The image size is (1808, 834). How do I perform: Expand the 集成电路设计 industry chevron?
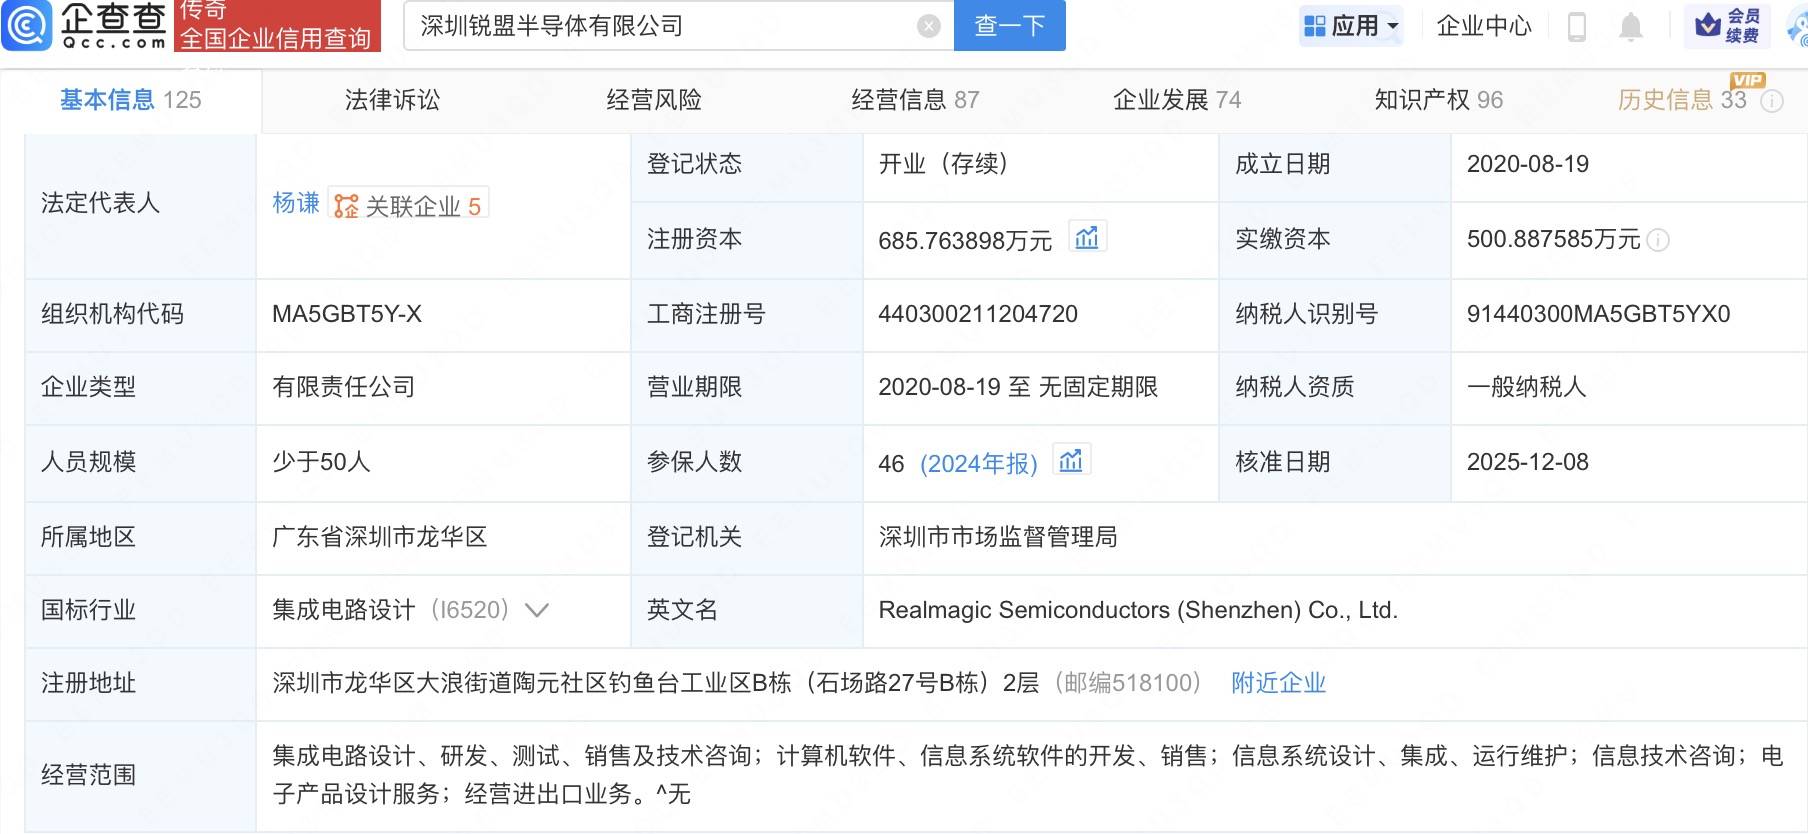click(x=537, y=610)
